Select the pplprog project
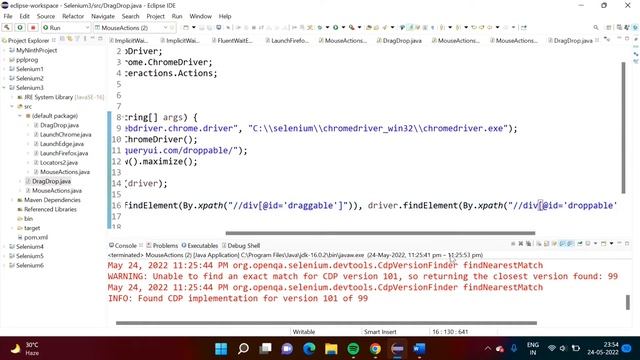The height and width of the screenshot is (360, 640). point(27,60)
